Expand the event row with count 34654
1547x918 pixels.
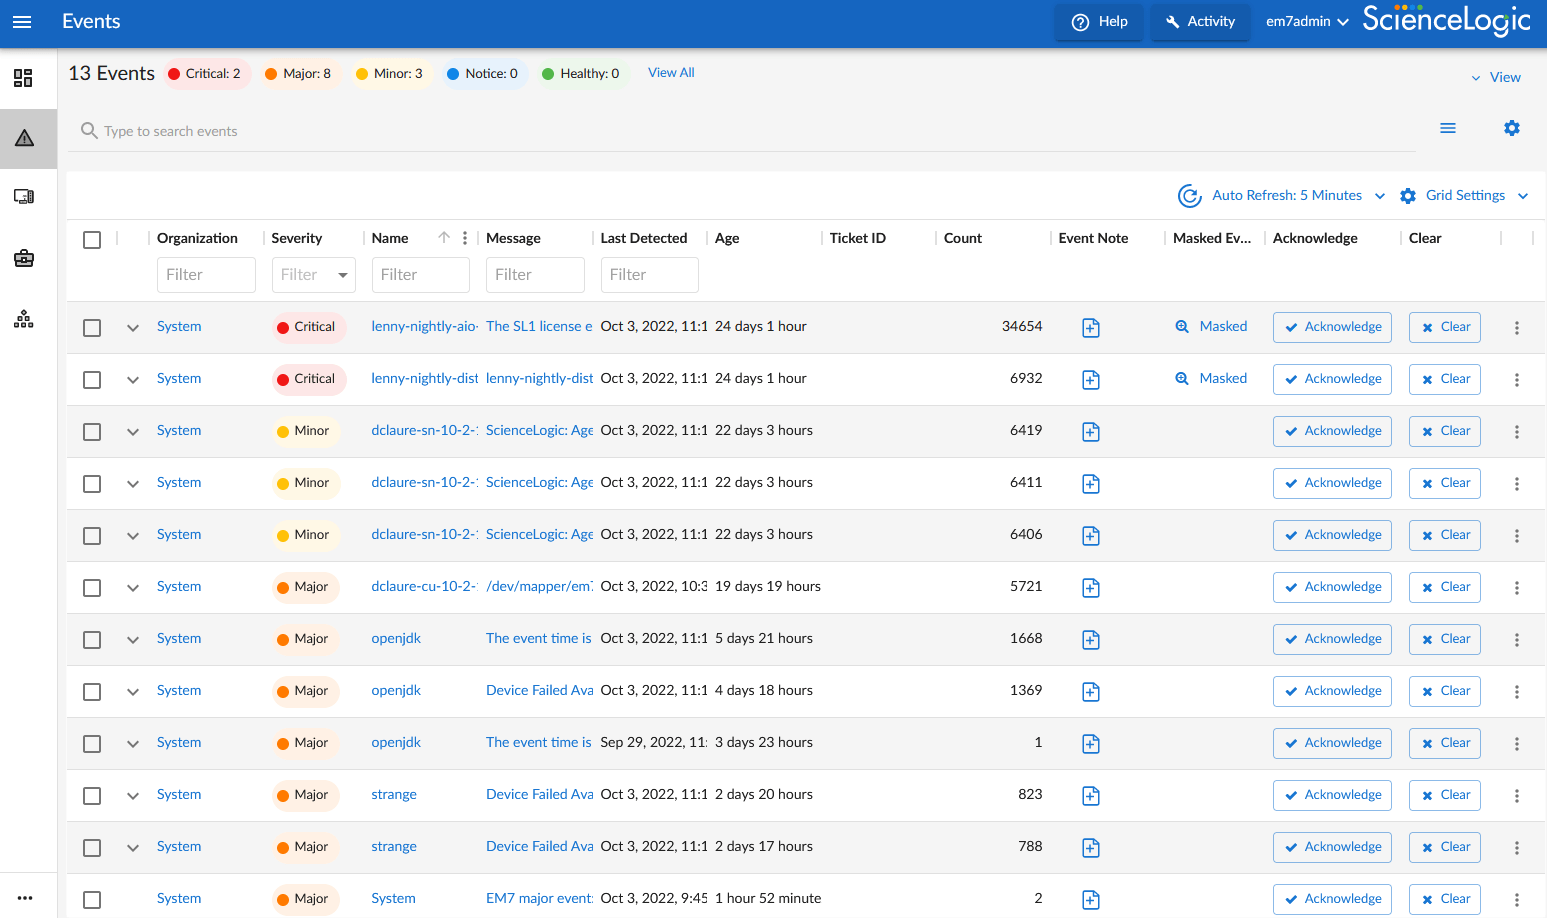133,328
